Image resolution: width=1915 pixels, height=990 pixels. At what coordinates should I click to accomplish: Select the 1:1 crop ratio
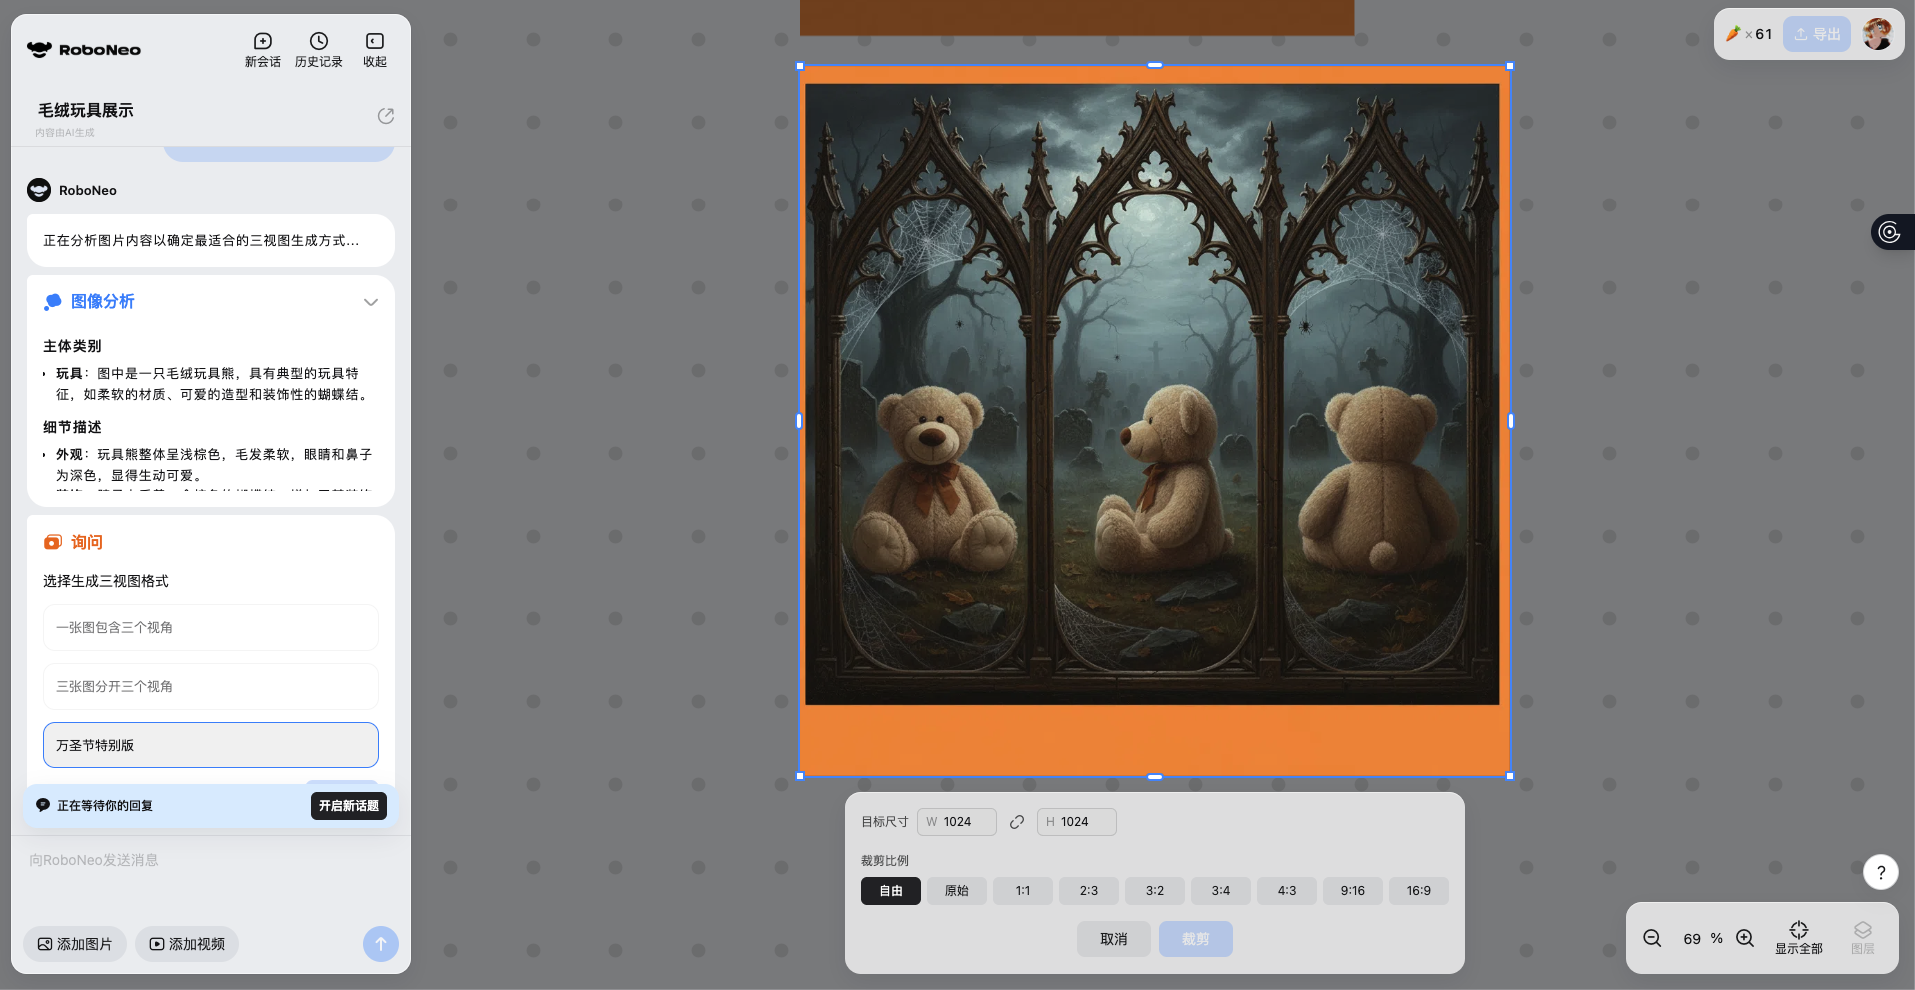tap(1022, 891)
